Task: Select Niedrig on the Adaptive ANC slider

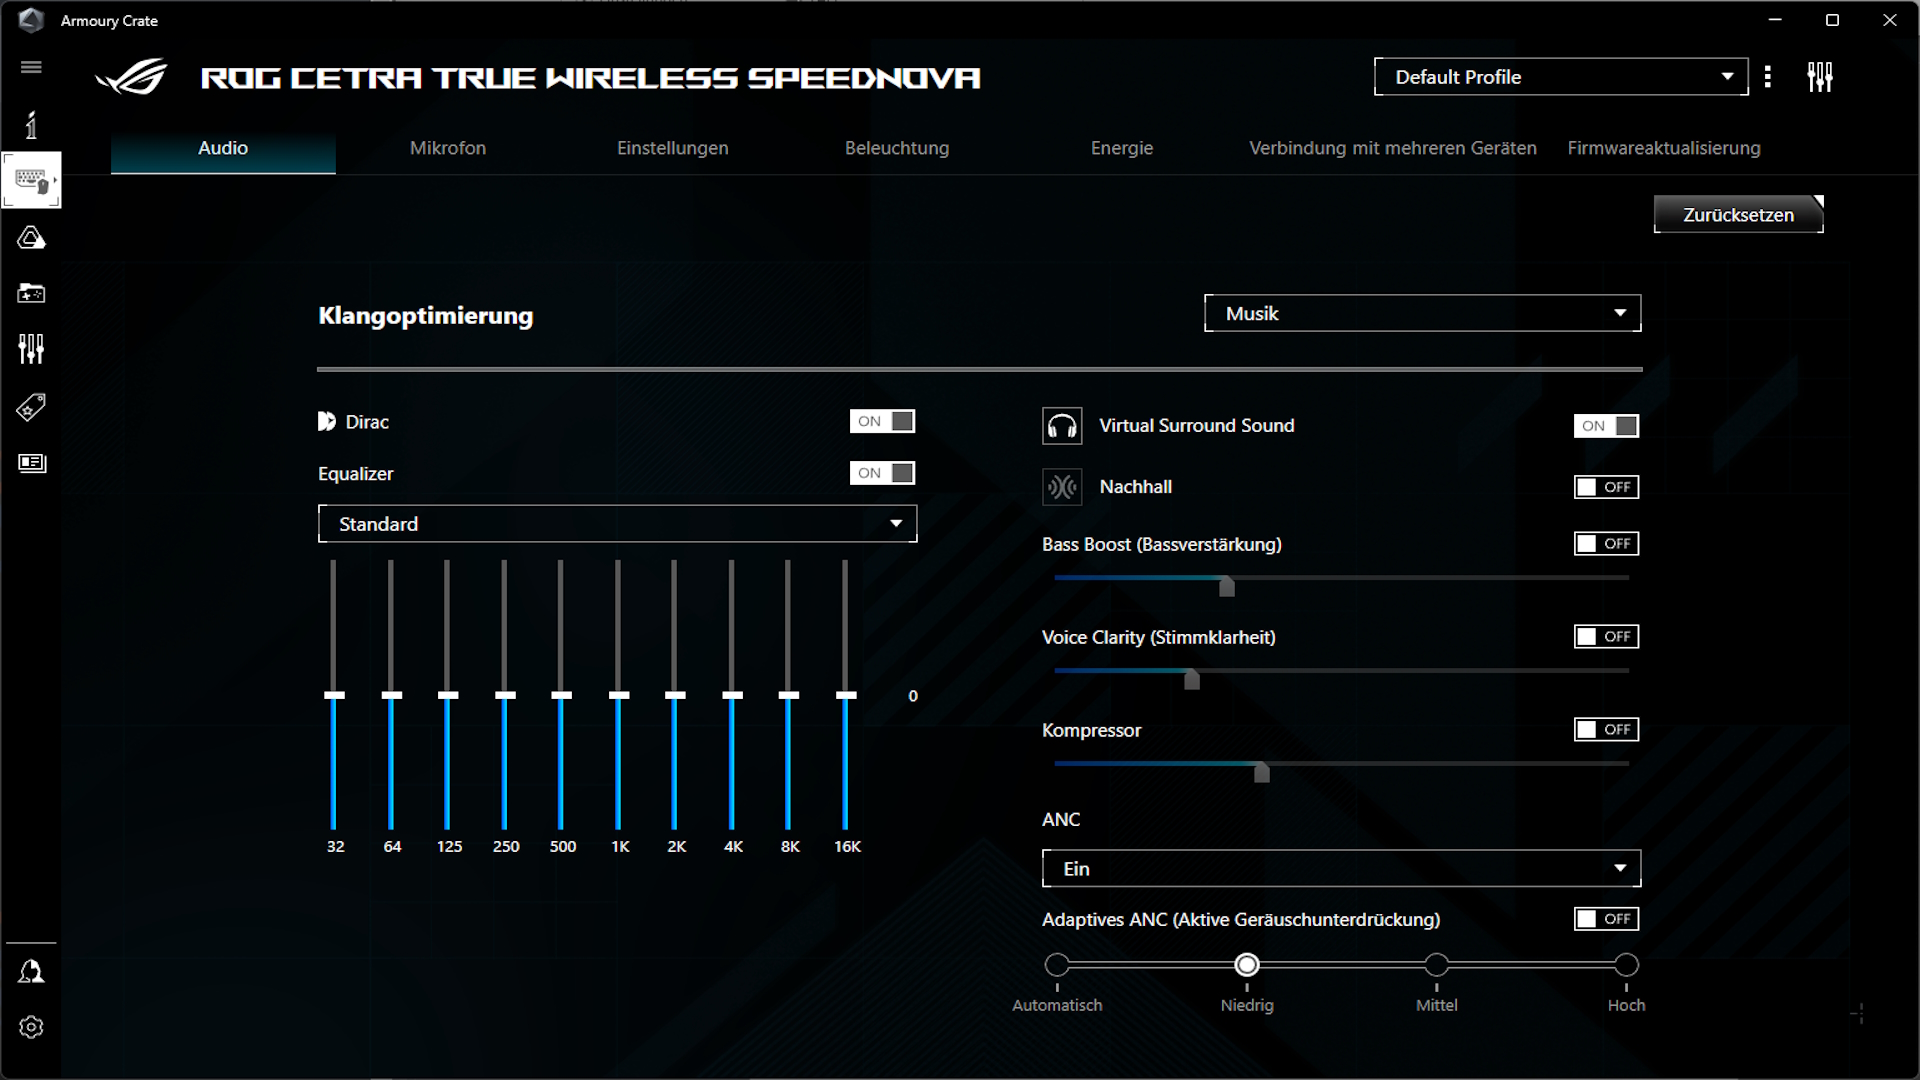Action: (x=1246, y=964)
